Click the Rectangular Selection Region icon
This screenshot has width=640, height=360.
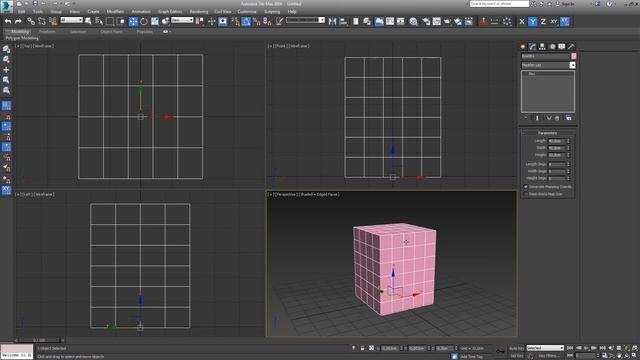pos(110,21)
